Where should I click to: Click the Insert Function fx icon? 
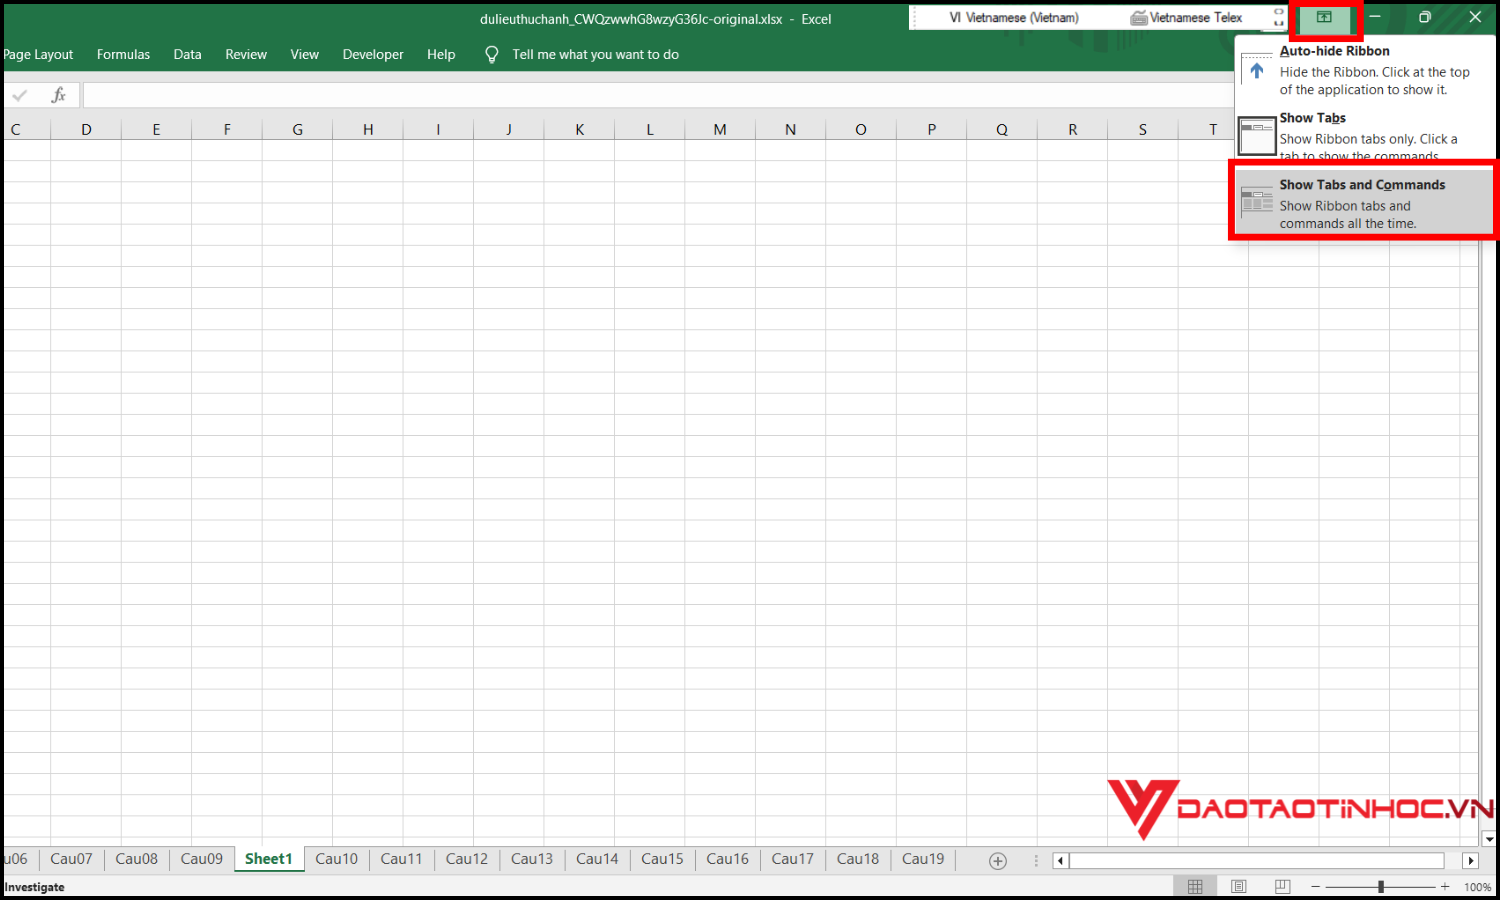click(59, 95)
